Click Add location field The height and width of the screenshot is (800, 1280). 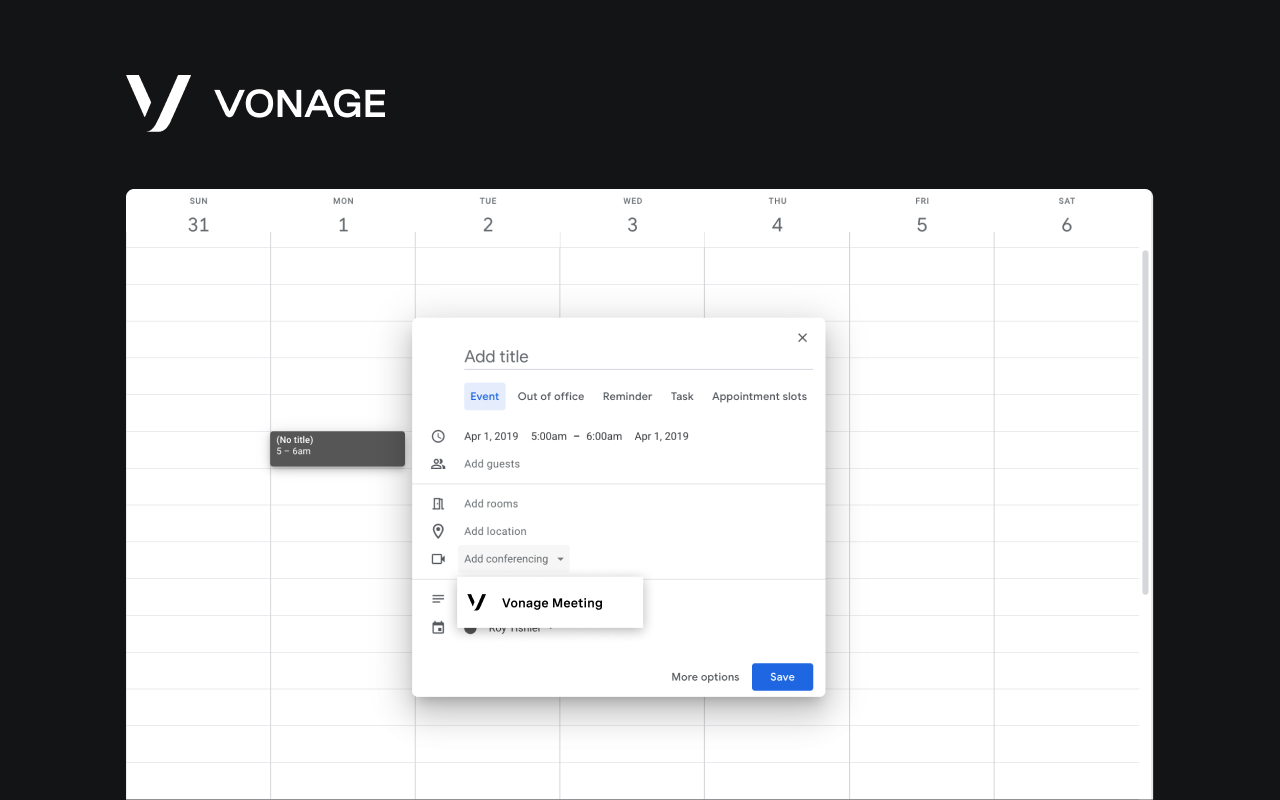point(495,531)
